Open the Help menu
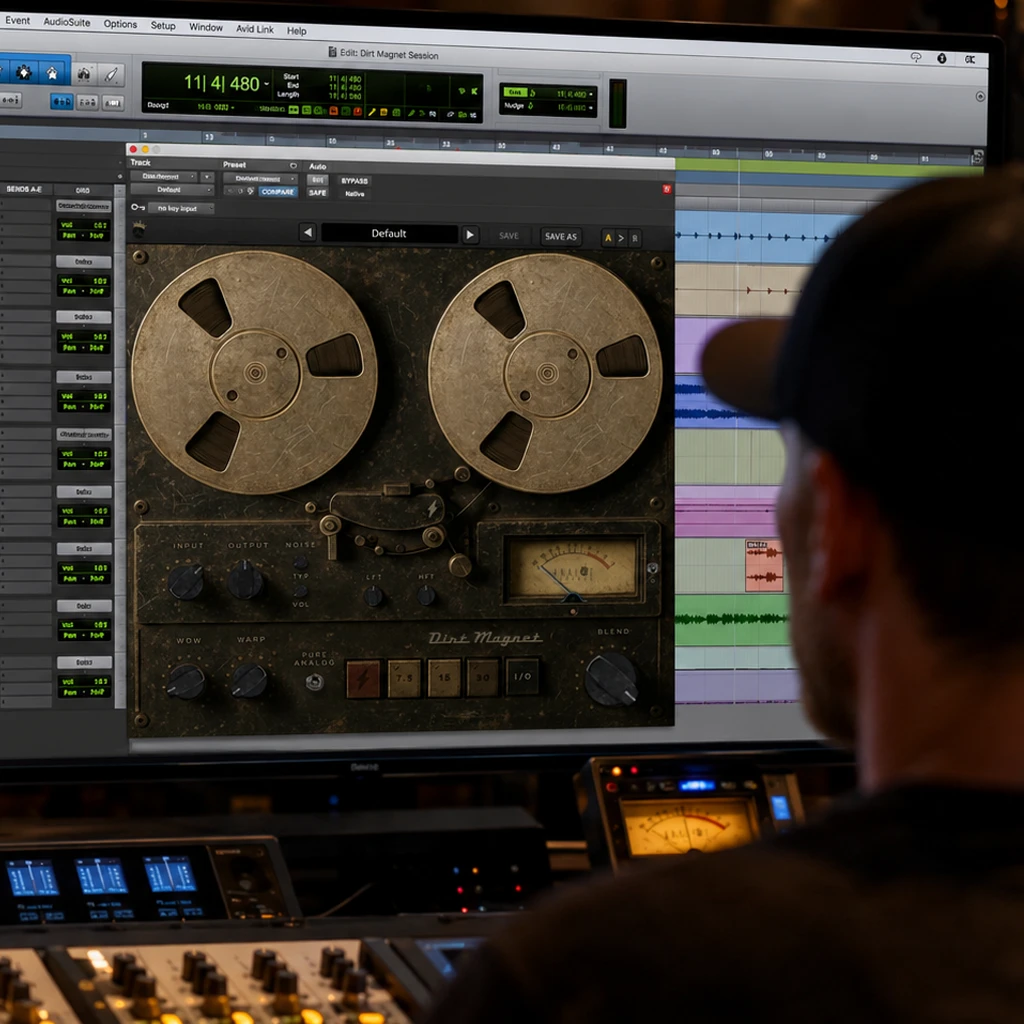1024x1024 pixels. pos(296,31)
